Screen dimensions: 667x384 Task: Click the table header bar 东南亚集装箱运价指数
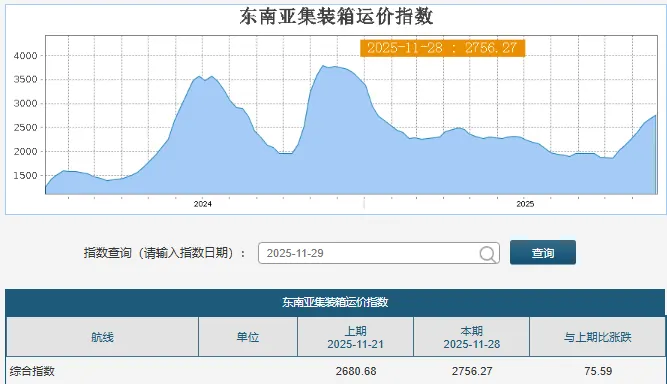(335, 302)
